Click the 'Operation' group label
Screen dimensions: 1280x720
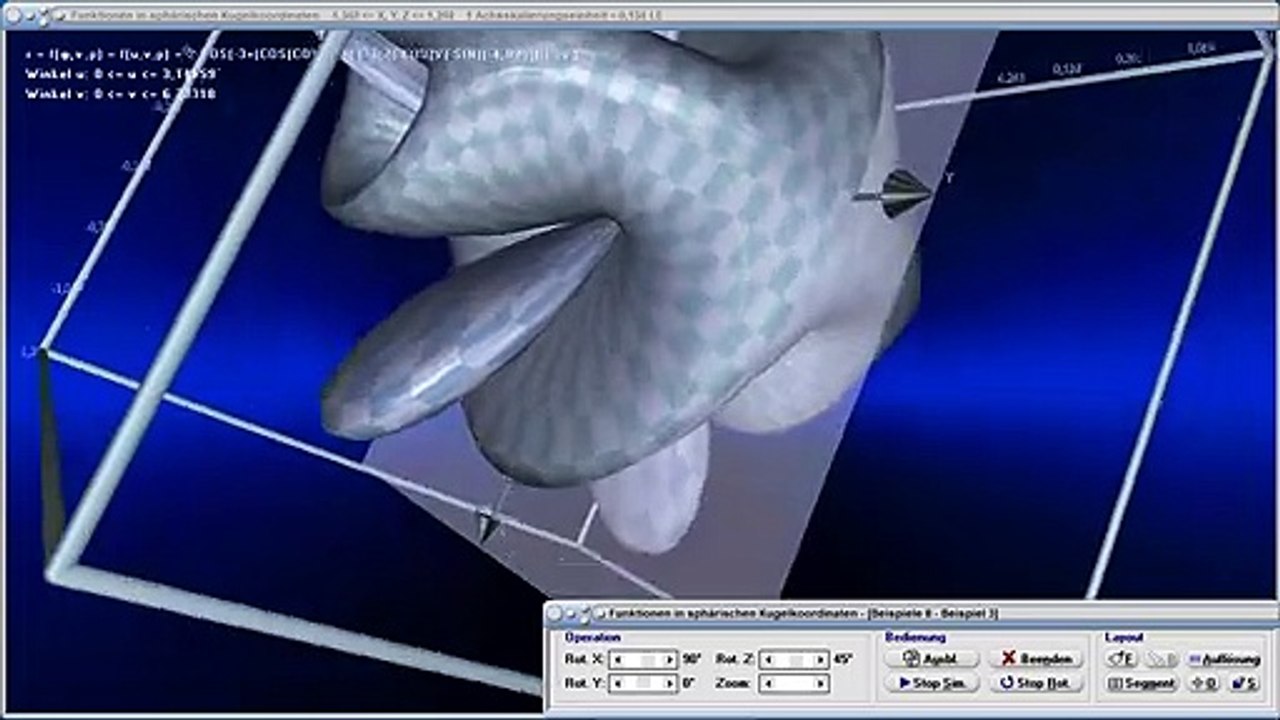(x=593, y=637)
